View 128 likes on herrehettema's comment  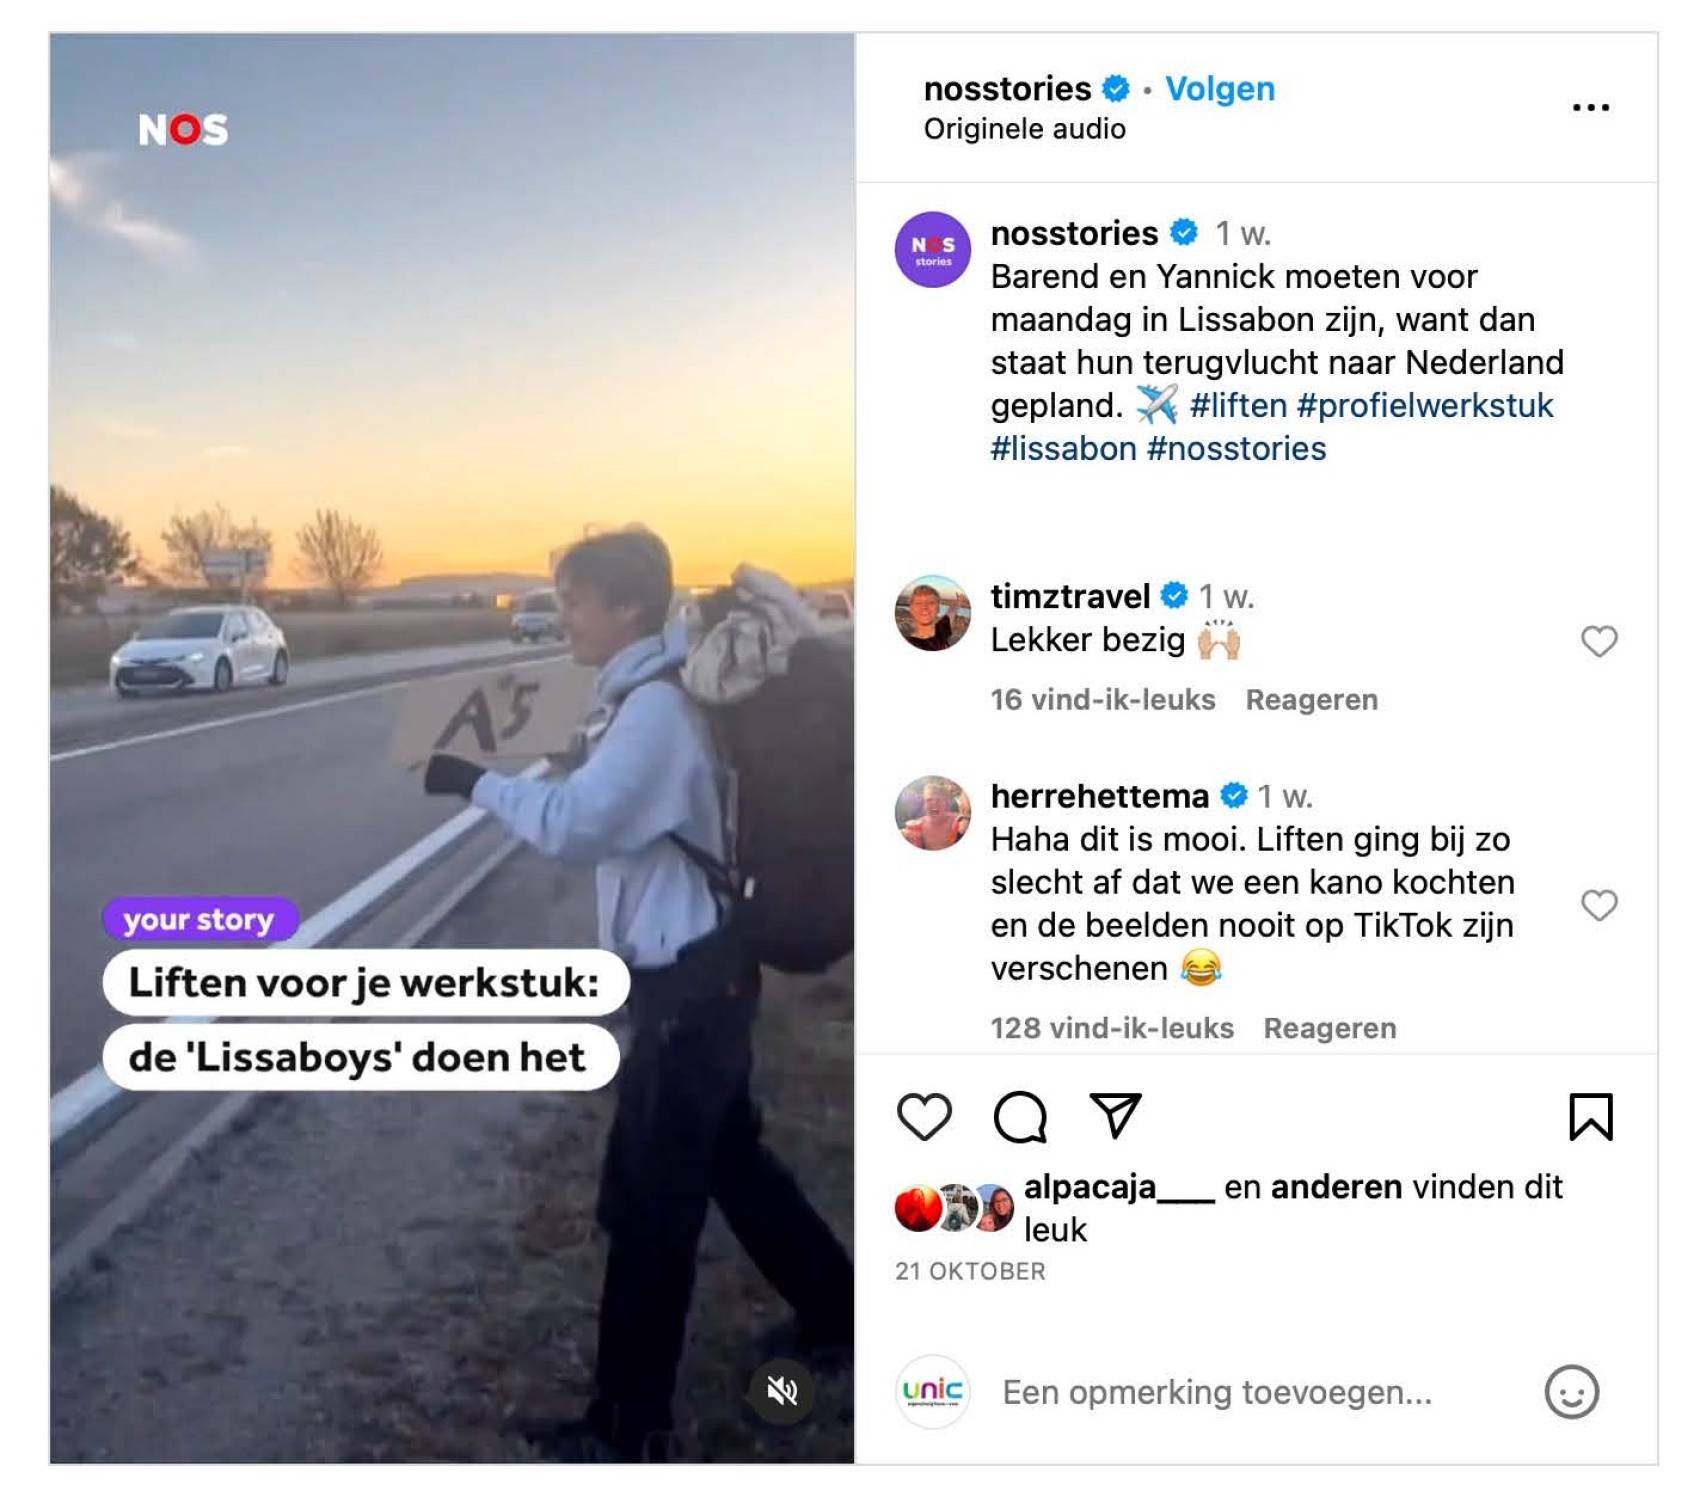1112,1028
